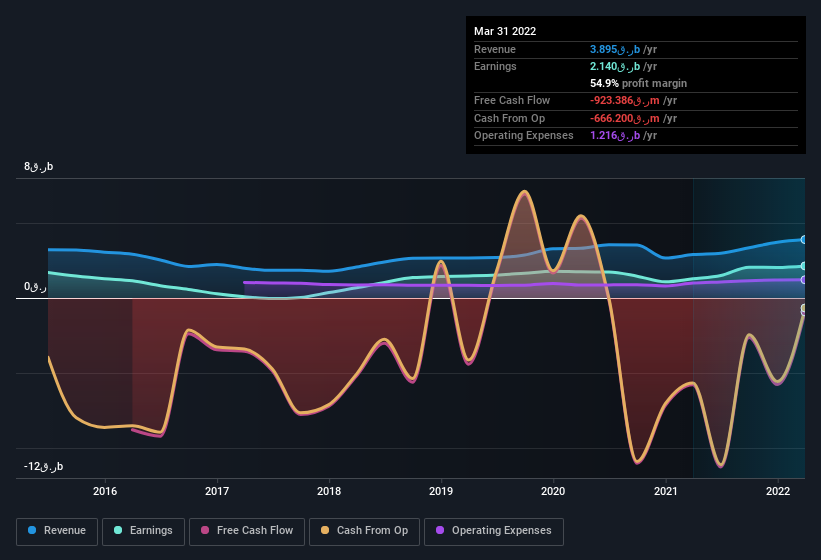This screenshot has width=821, height=560.
Task: Click the purple Operating Expenses legend dot
Action: coord(440,531)
